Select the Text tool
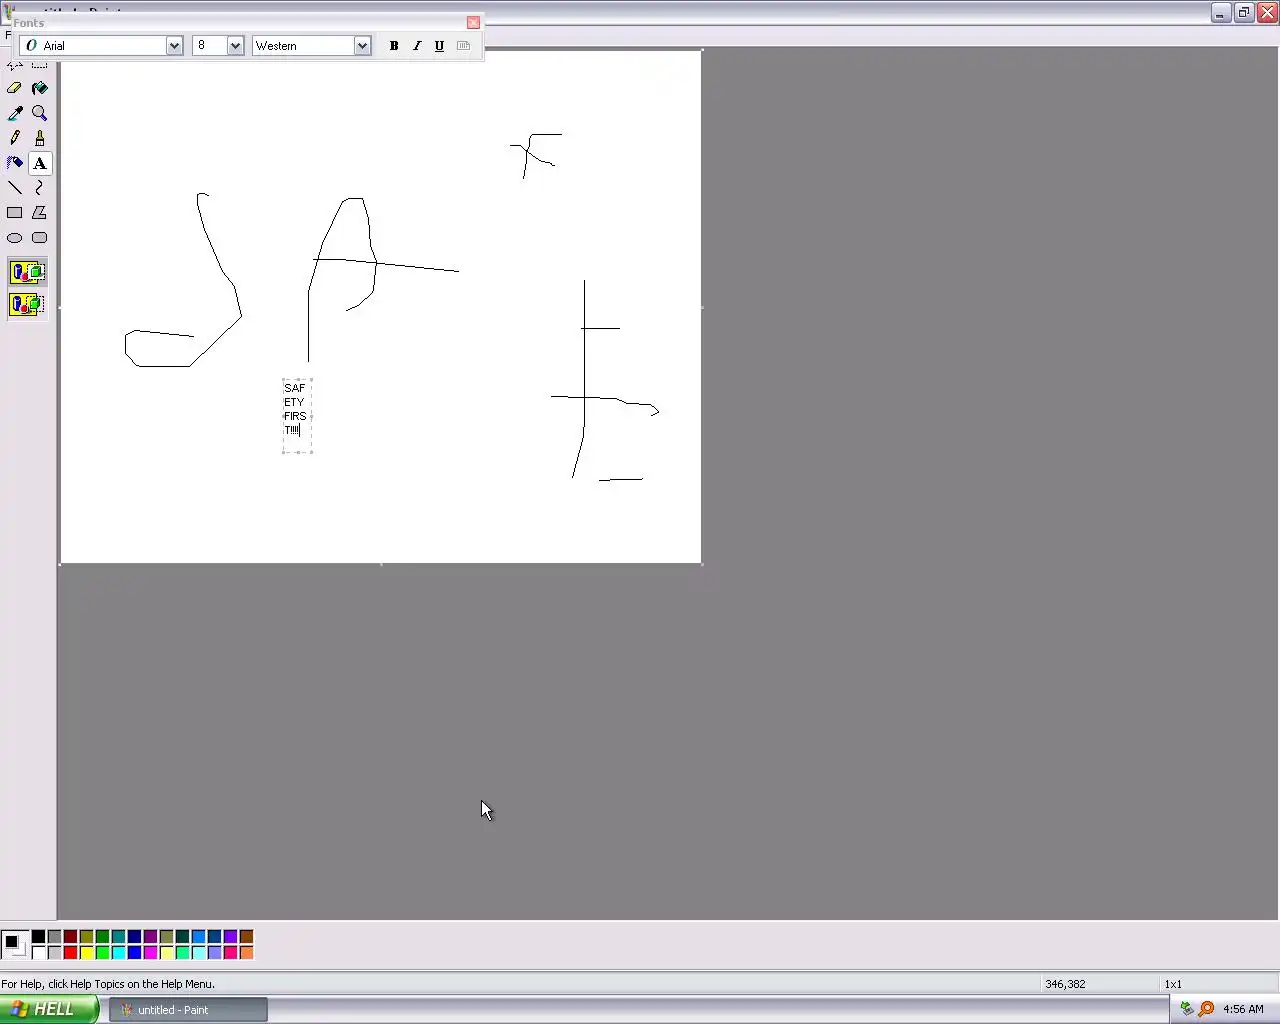Image resolution: width=1280 pixels, height=1024 pixels. (40, 163)
